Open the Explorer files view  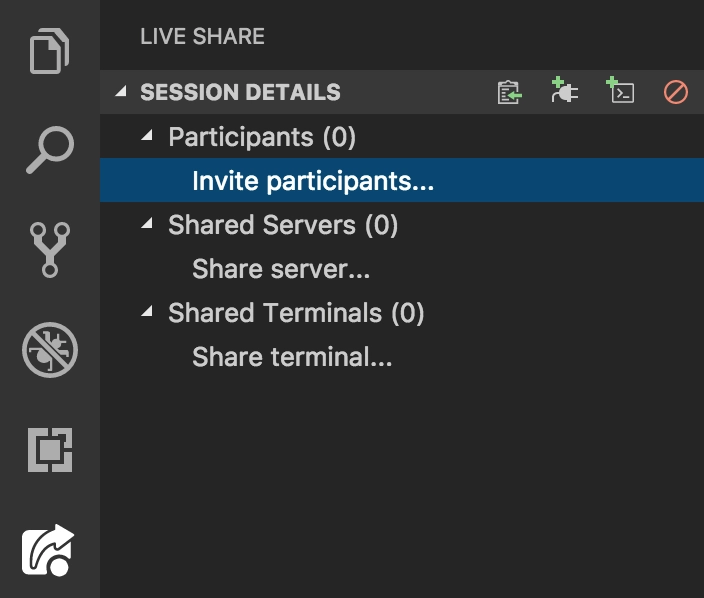(x=49, y=51)
